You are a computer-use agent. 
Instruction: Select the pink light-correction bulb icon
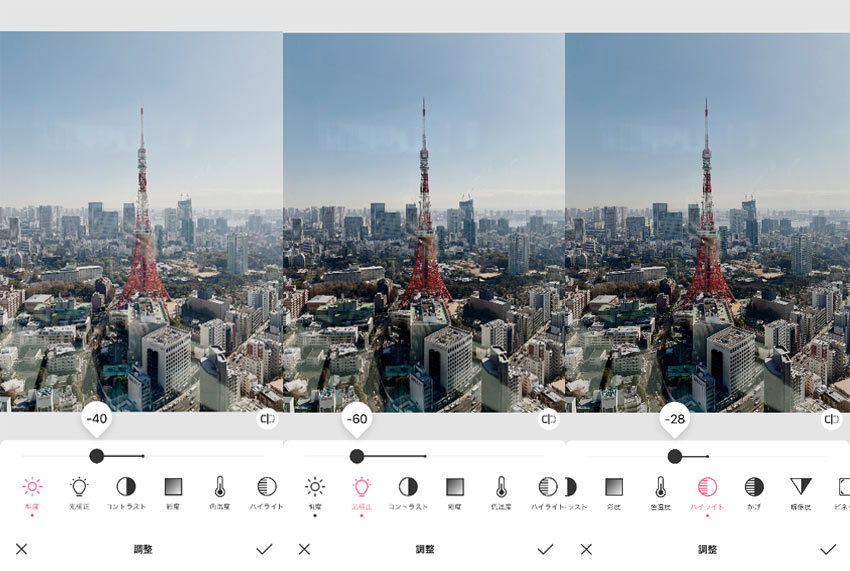tap(361, 487)
